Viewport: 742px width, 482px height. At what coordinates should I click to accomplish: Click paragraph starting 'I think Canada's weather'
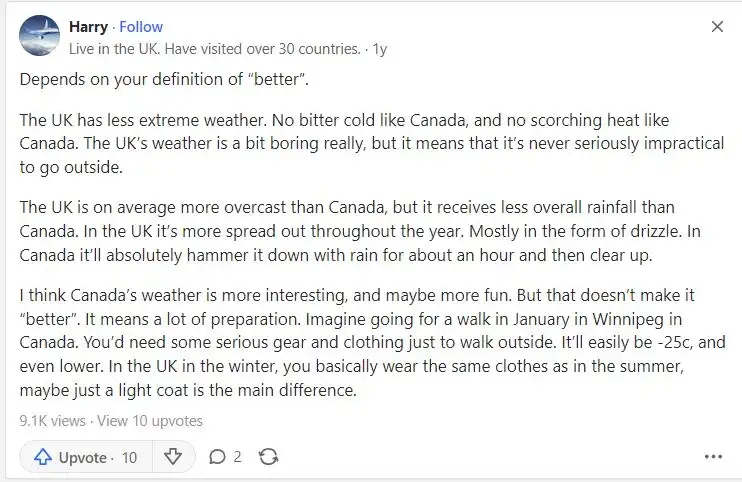click(372, 342)
